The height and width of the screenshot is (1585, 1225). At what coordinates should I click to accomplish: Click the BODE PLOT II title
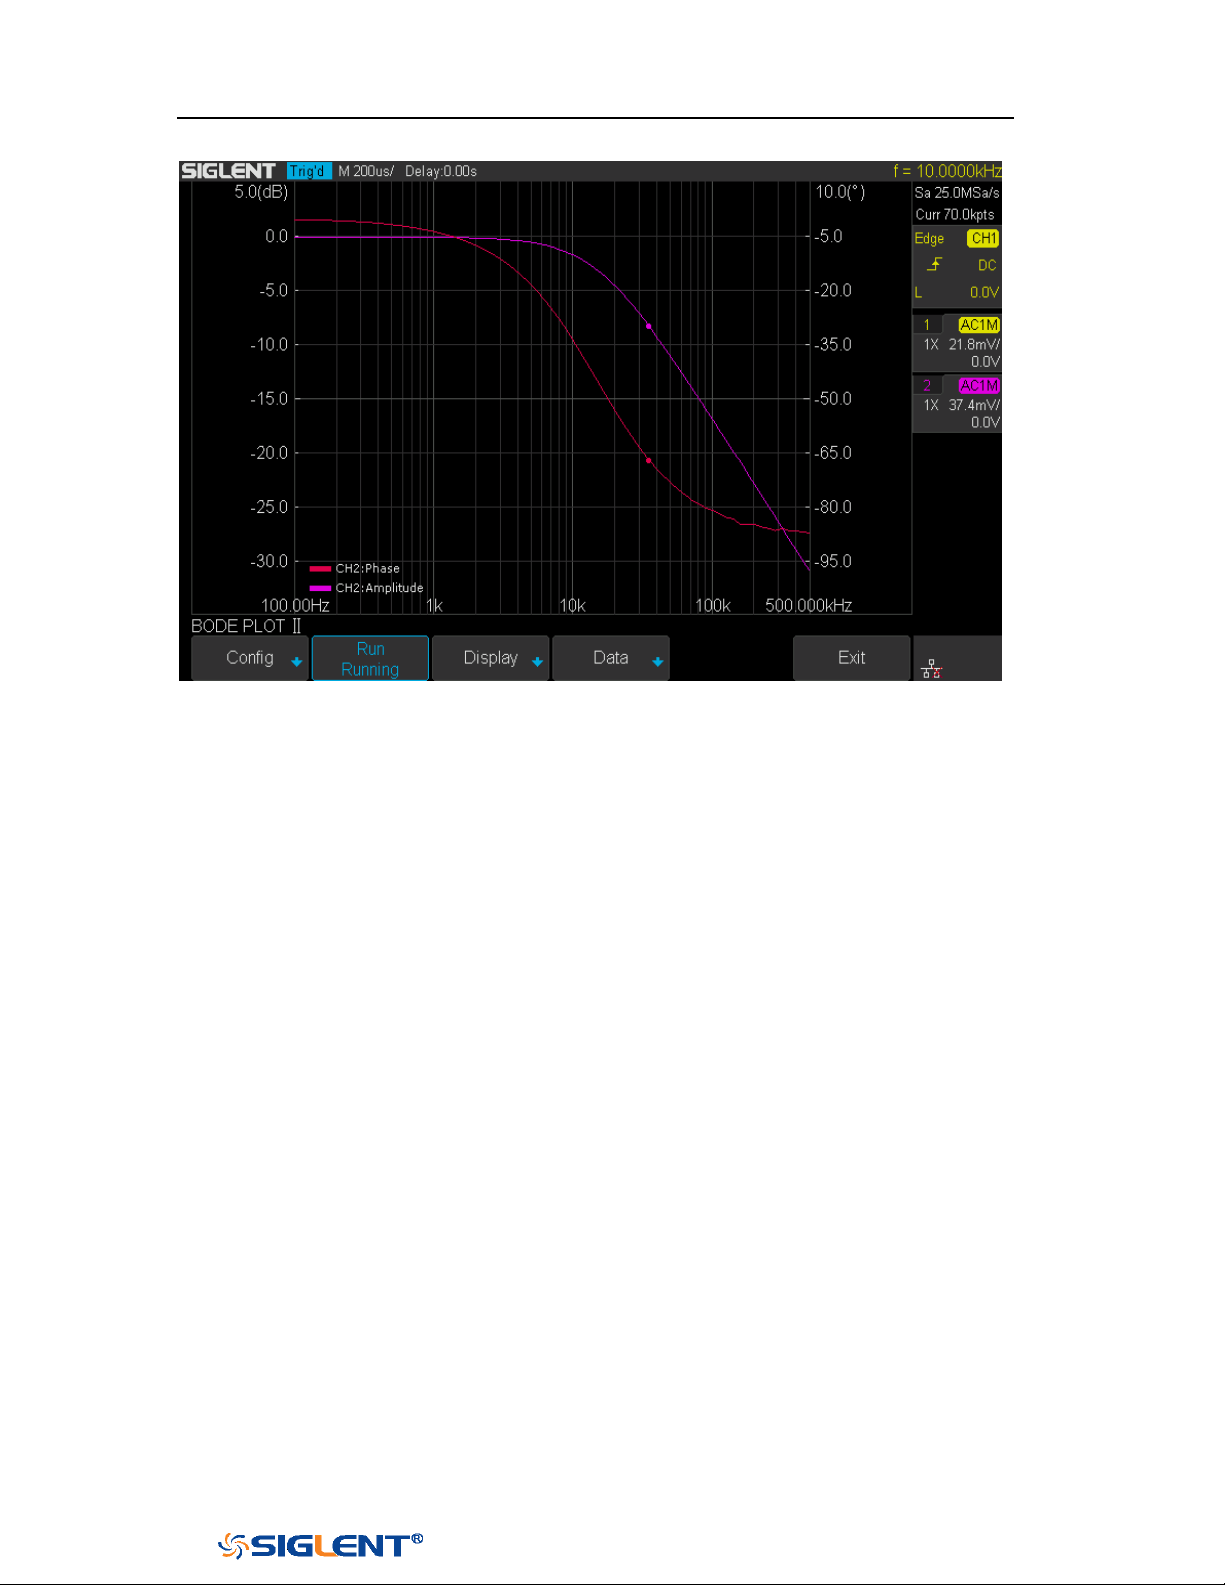[x=246, y=626]
